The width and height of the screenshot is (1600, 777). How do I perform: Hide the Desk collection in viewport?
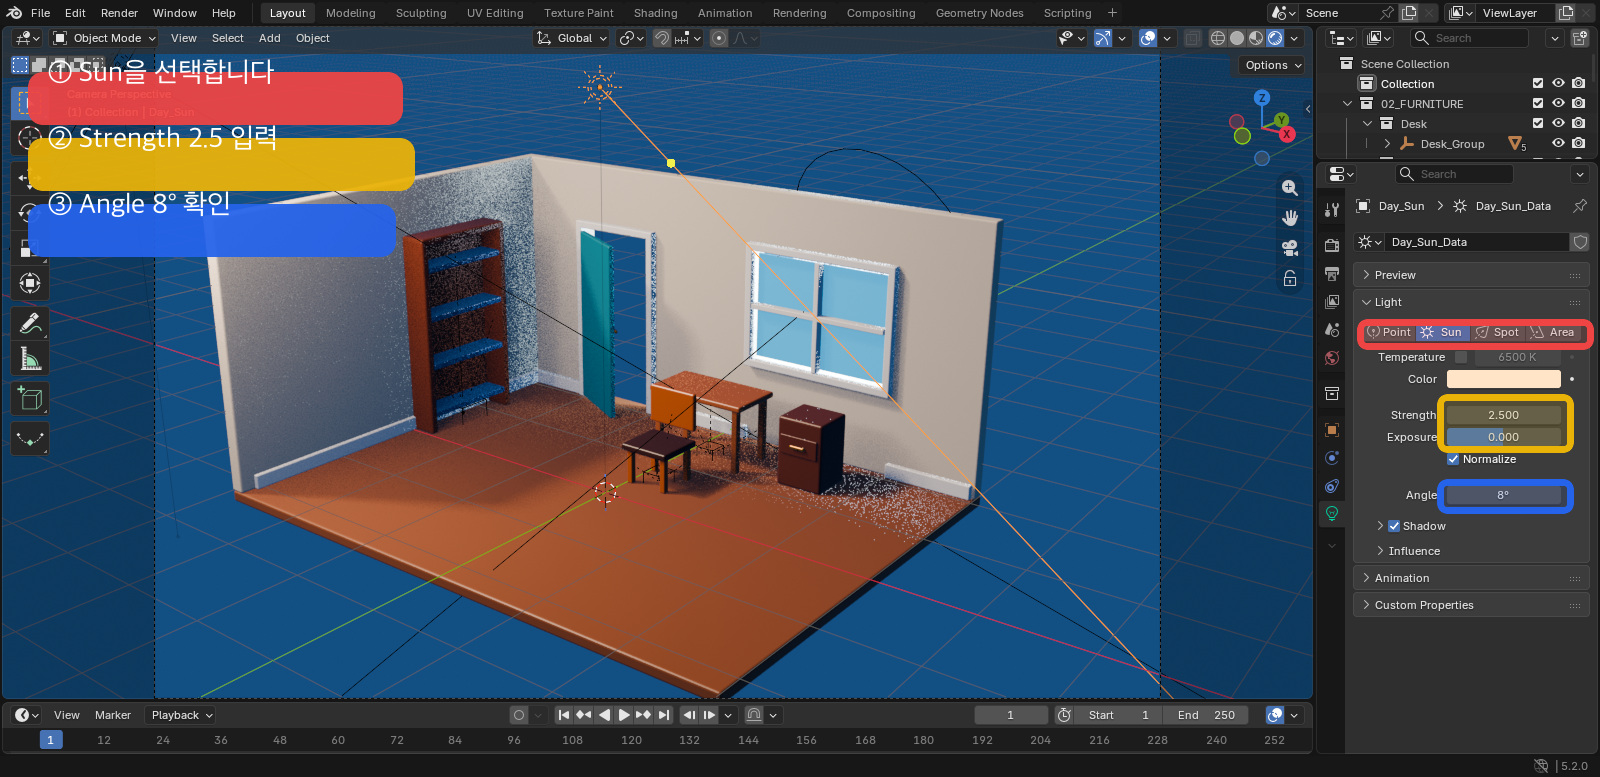click(1558, 123)
